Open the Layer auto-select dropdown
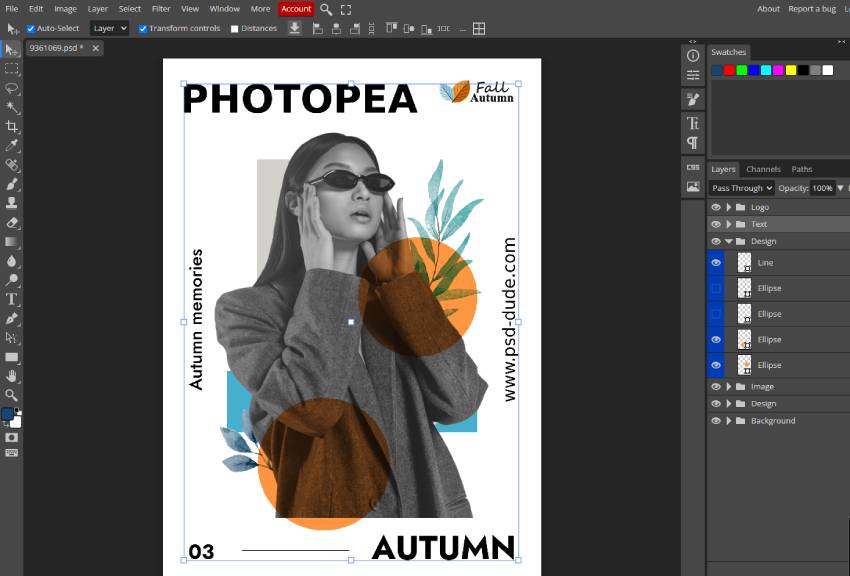This screenshot has height=576, width=850. (110, 28)
